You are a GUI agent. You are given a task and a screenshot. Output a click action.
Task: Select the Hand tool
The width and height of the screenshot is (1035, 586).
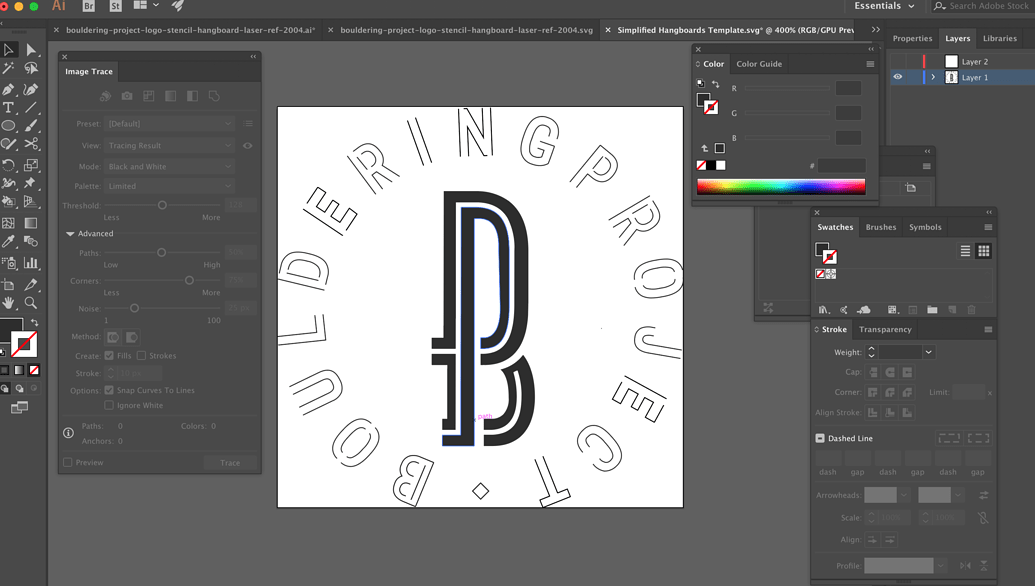click(10, 303)
